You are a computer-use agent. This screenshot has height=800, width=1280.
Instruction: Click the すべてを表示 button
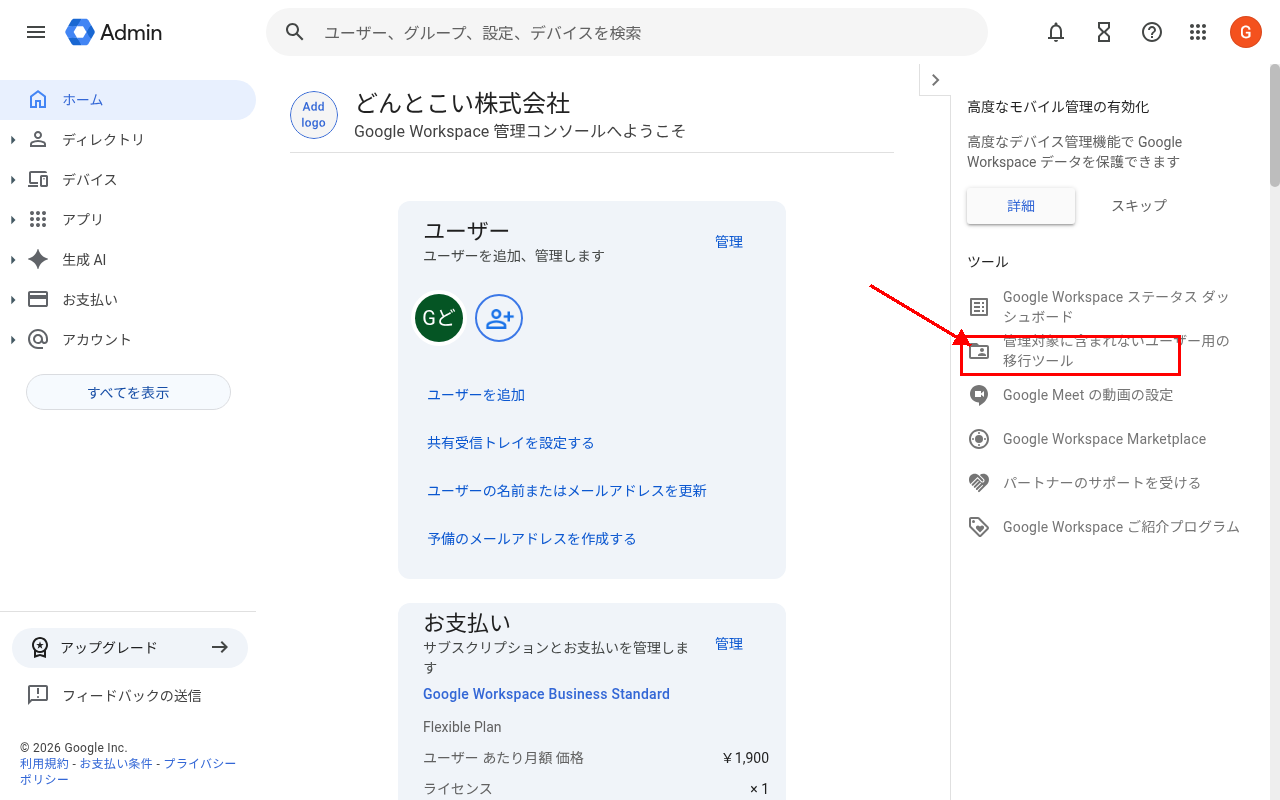(128, 392)
